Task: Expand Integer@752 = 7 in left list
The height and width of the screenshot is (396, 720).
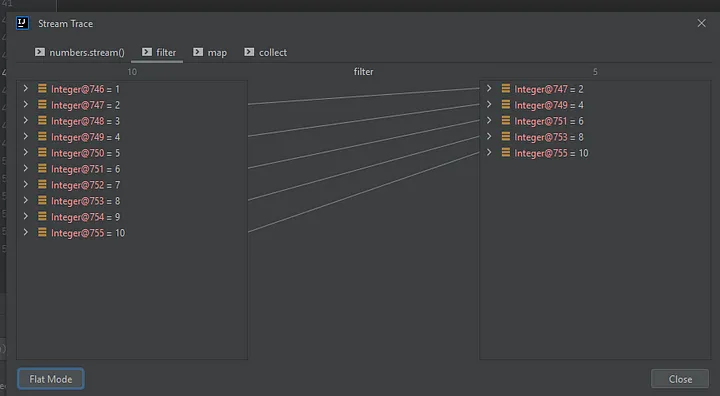Action: point(26,184)
